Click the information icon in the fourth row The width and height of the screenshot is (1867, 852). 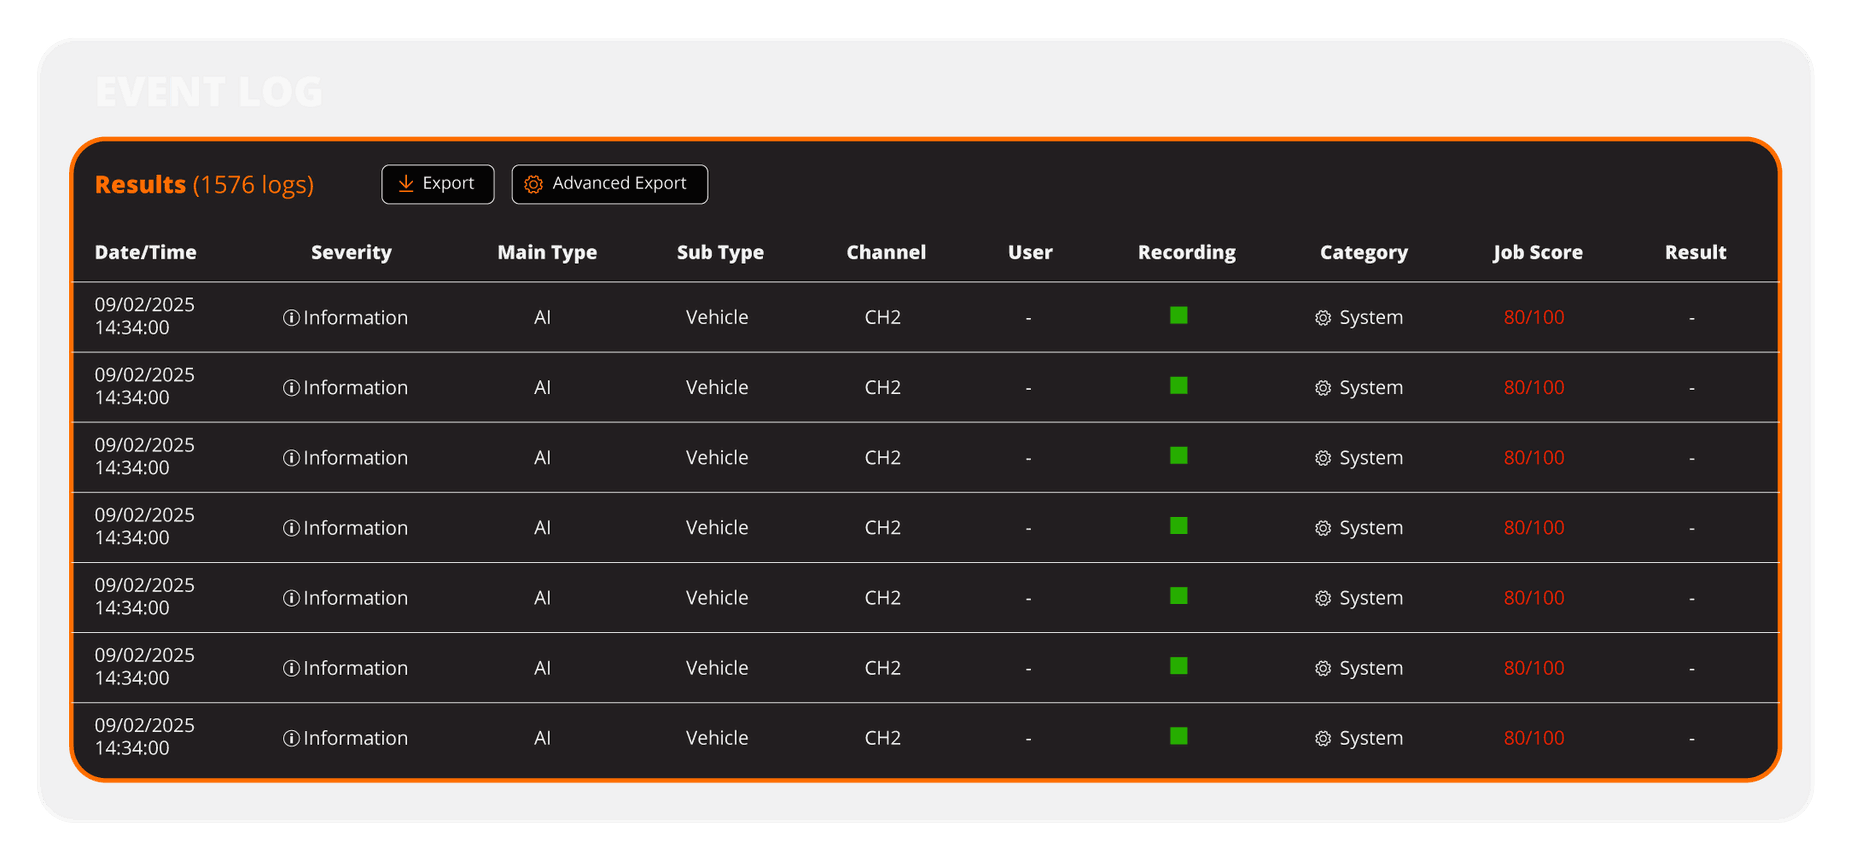tap(291, 528)
